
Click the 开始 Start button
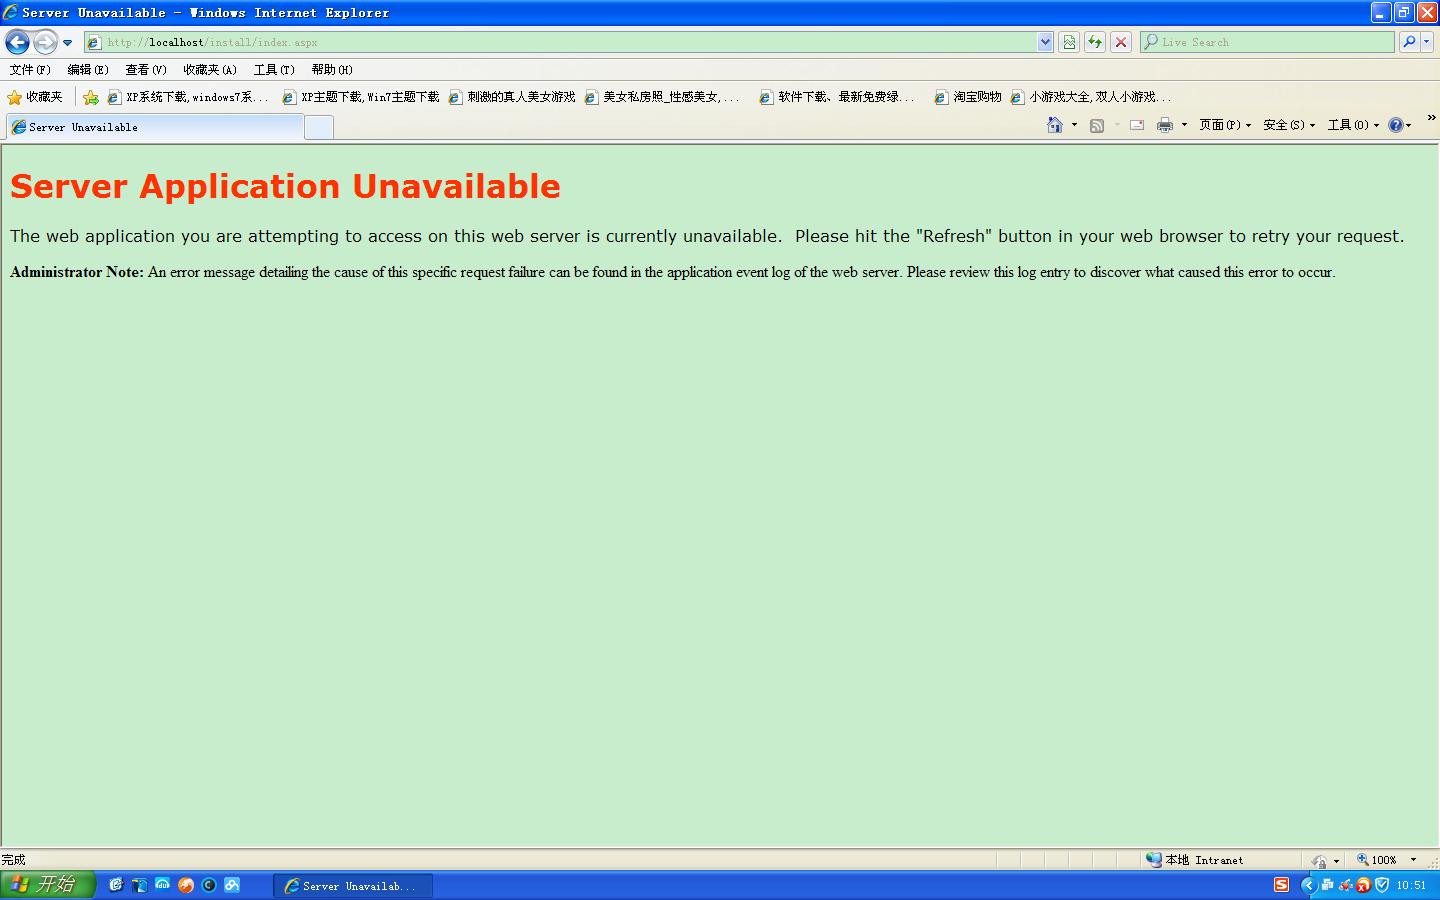pos(46,885)
